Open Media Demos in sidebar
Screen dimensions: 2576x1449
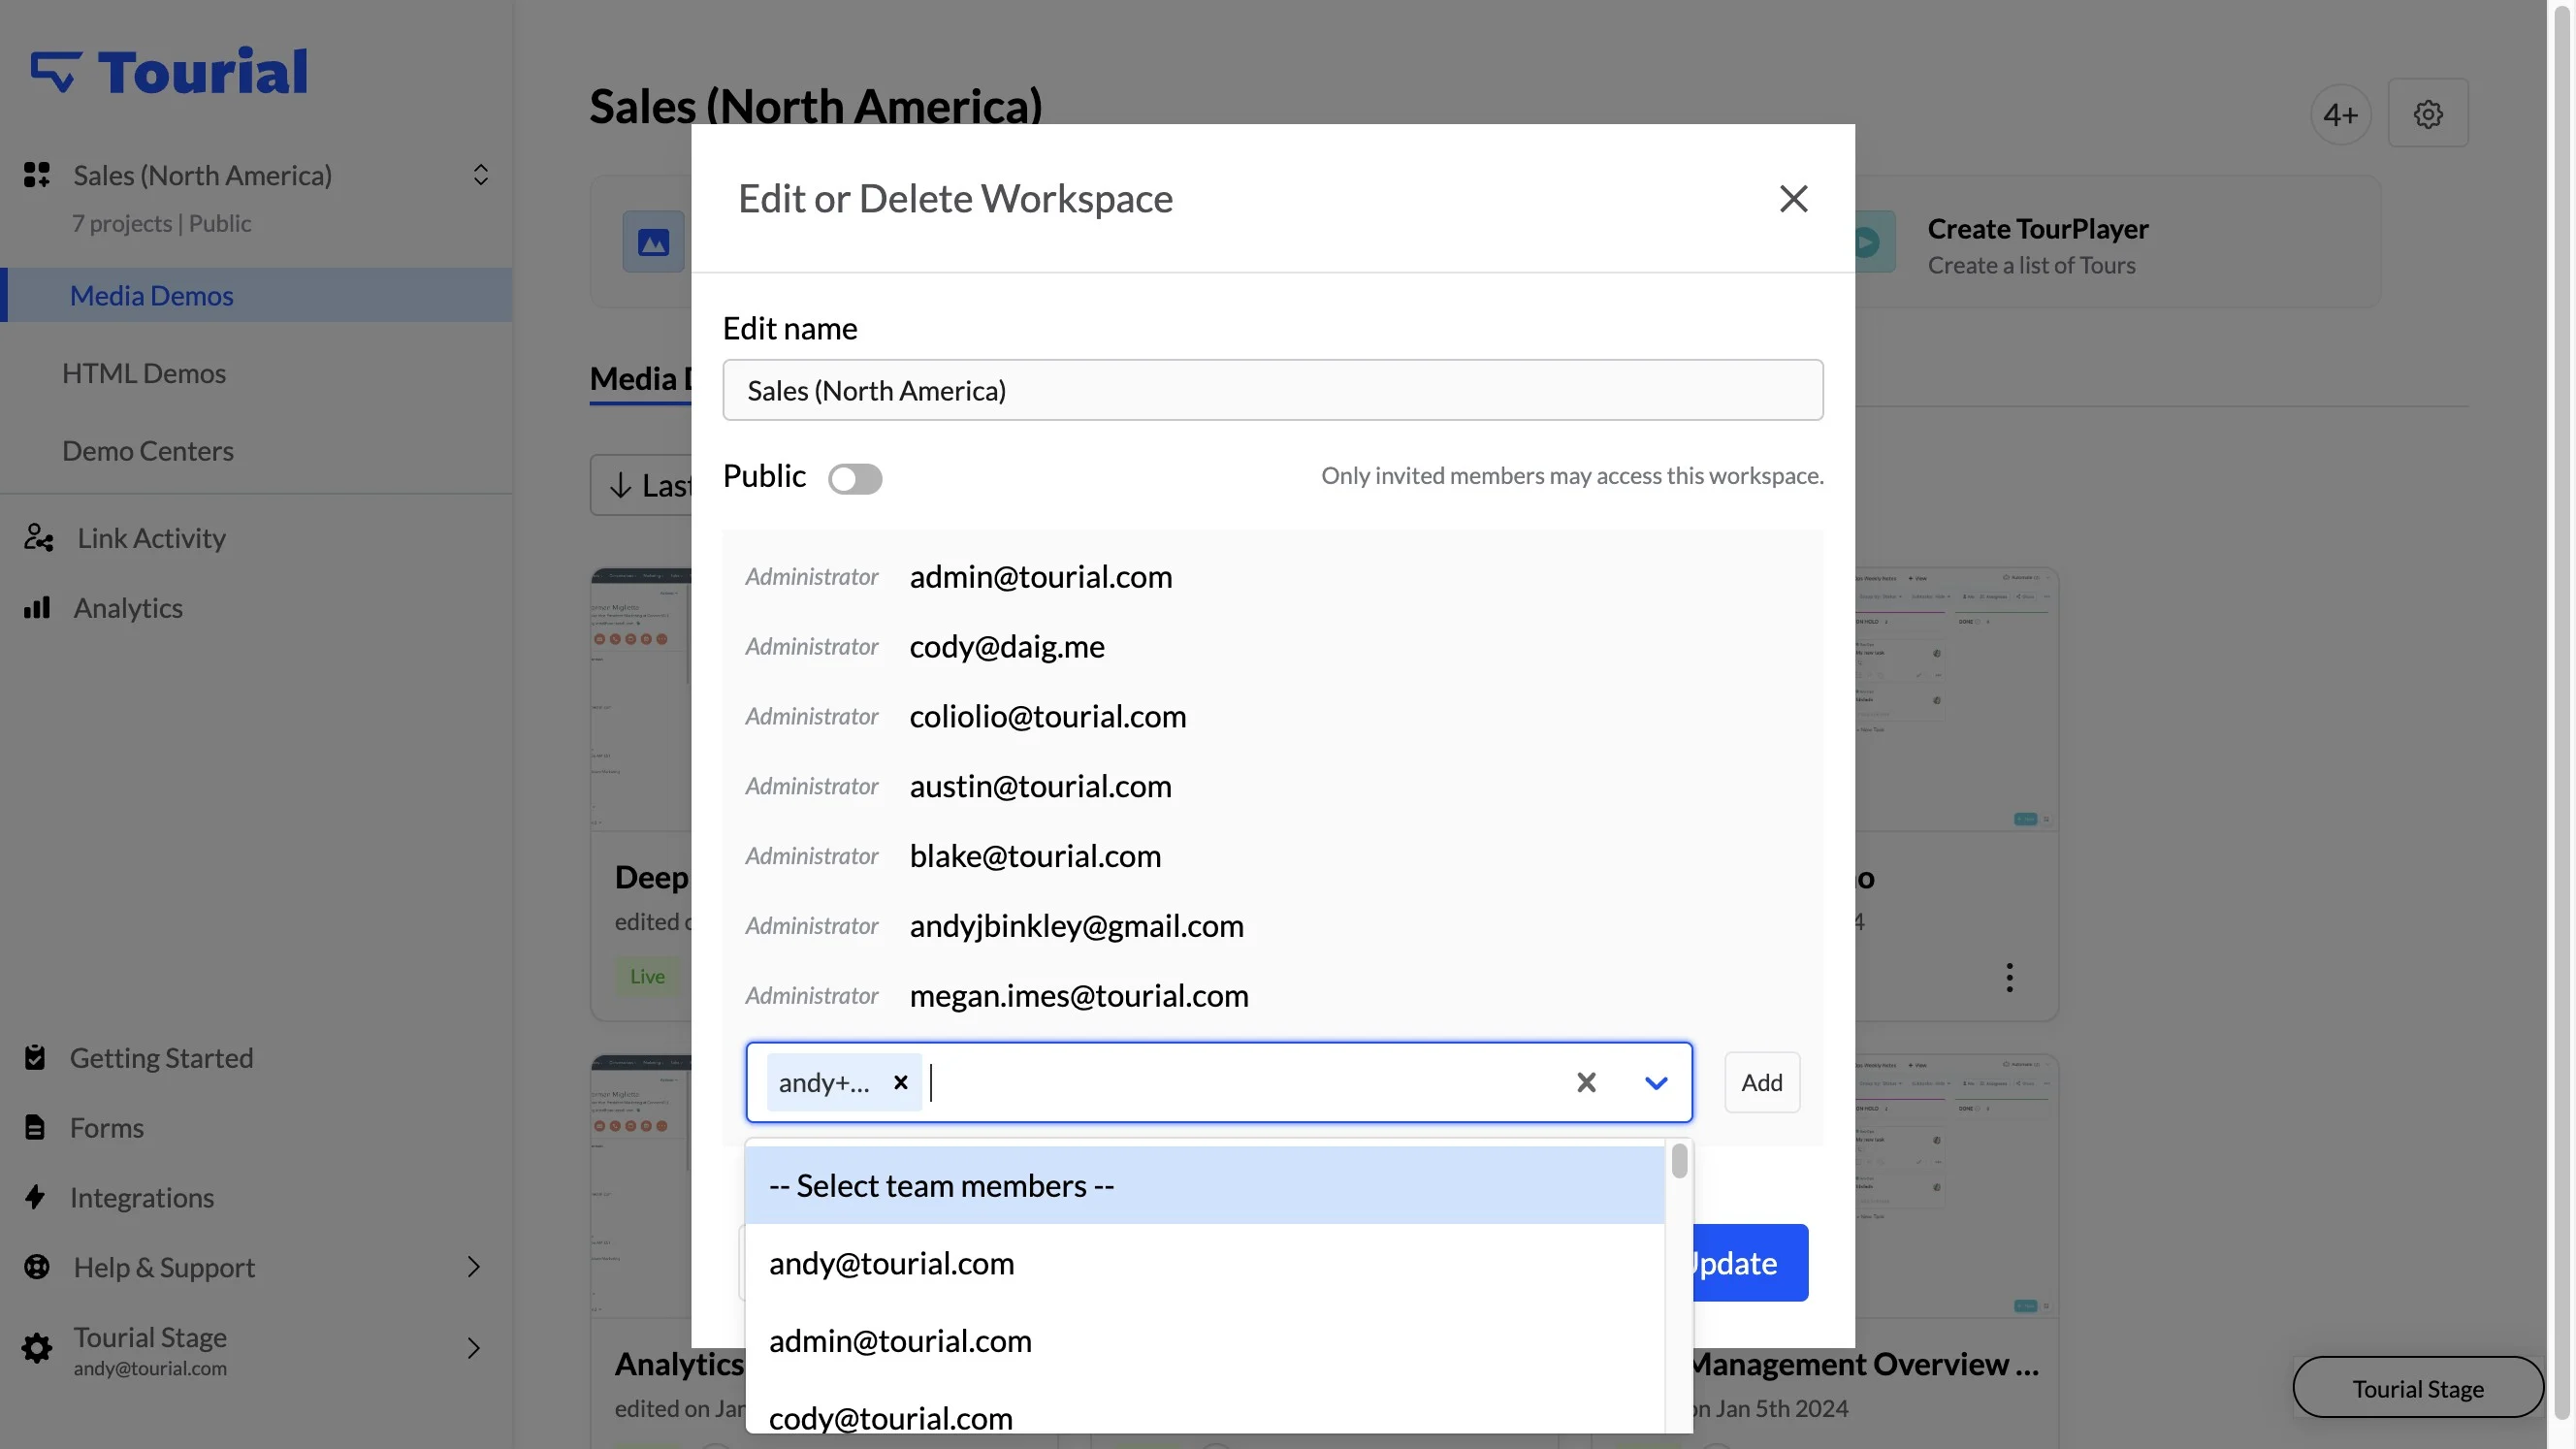coord(256,295)
